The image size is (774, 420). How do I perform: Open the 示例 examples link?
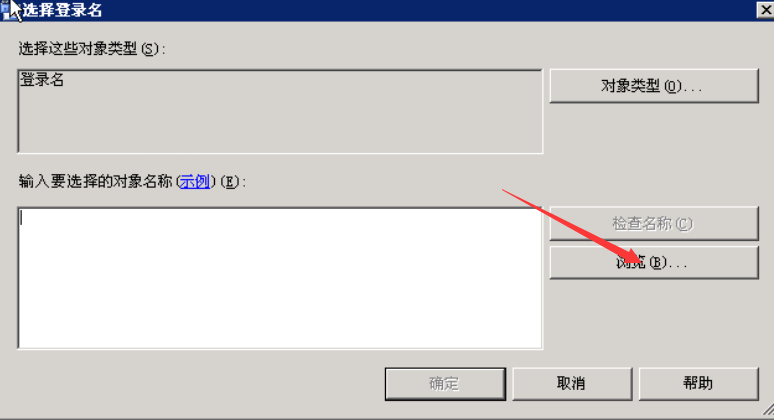point(194,182)
